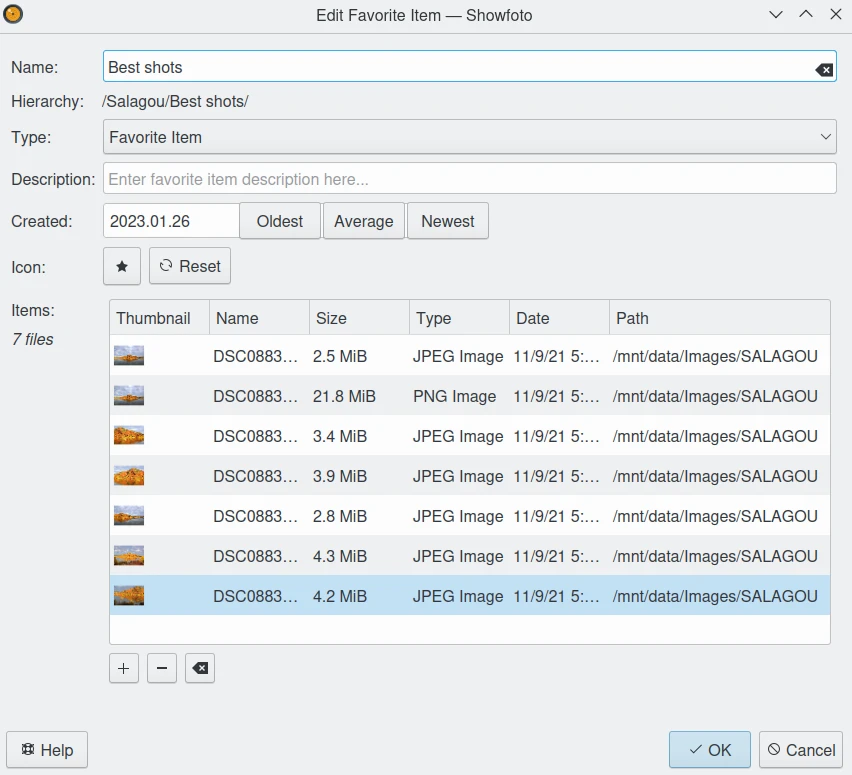Expand the Type dropdown
The height and width of the screenshot is (775, 852).
pyautogui.click(x=469, y=137)
